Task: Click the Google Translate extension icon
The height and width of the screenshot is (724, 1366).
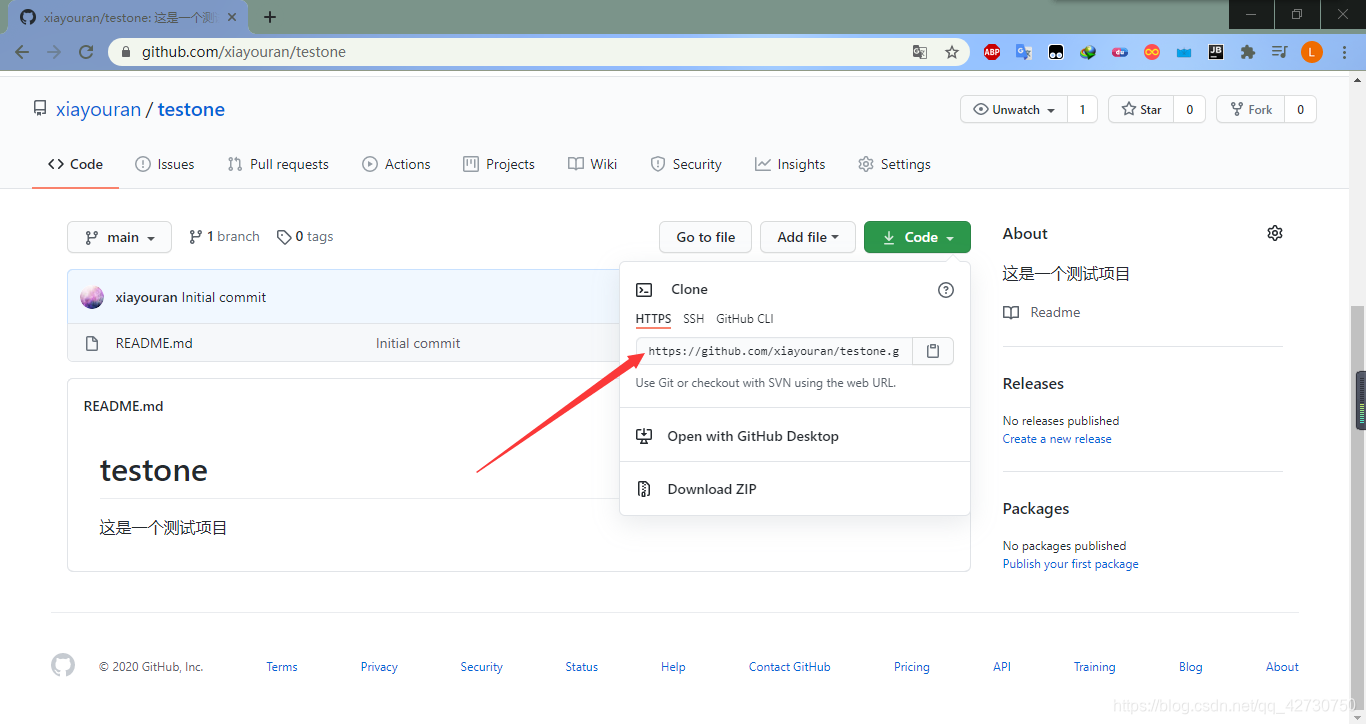Action: click(1024, 52)
